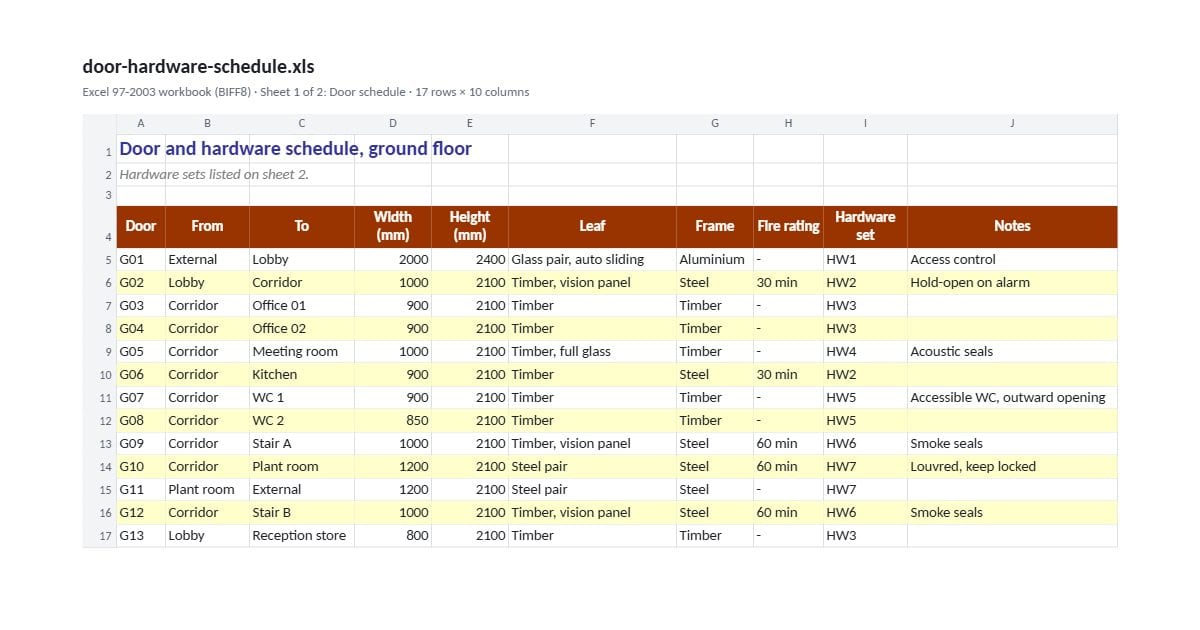
Task: Select door cell G02
Action: coord(141,283)
